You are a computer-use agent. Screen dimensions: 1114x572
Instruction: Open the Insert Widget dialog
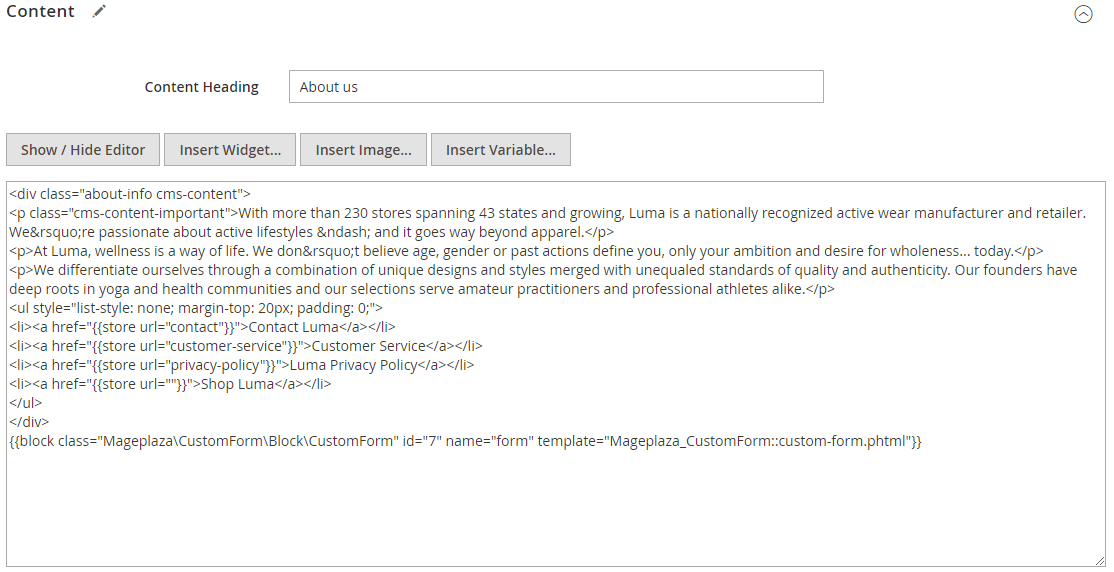pos(230,150)
